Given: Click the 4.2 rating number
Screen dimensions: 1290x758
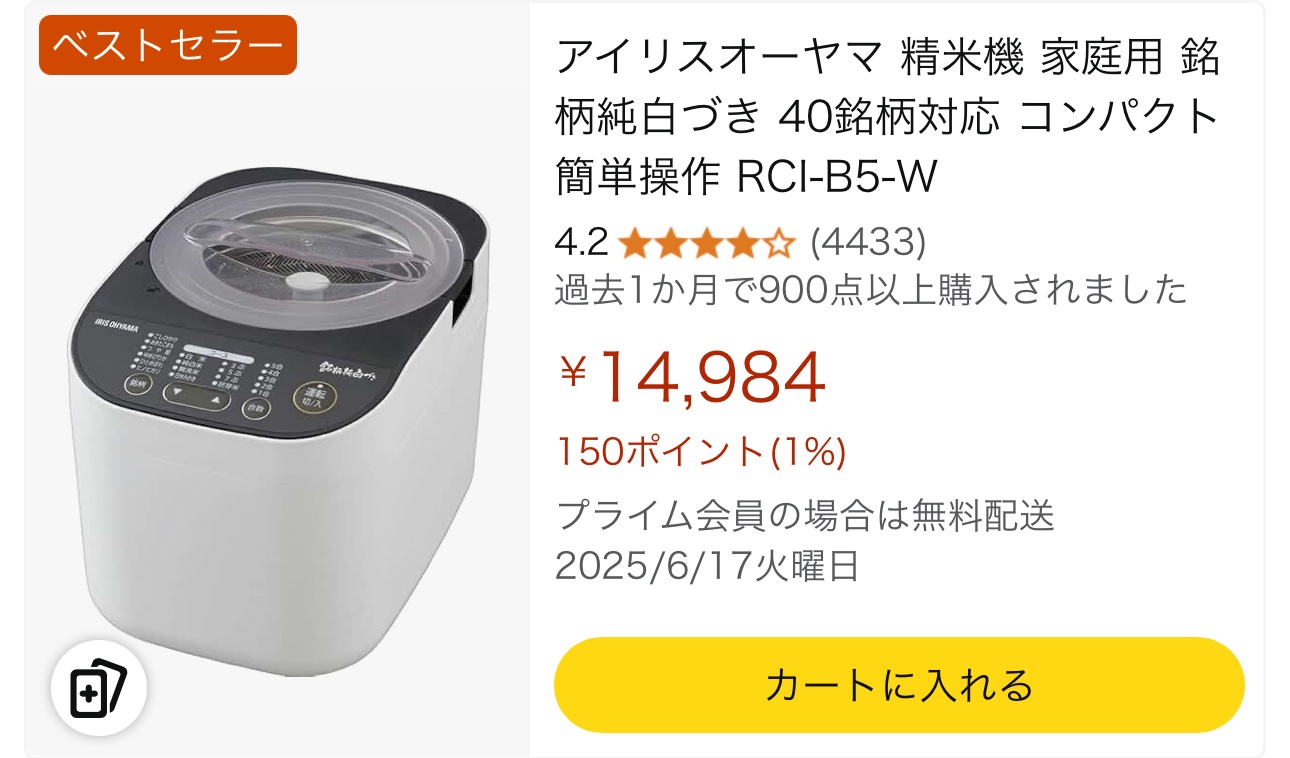Looking at the screenshot, I should 582,242.
